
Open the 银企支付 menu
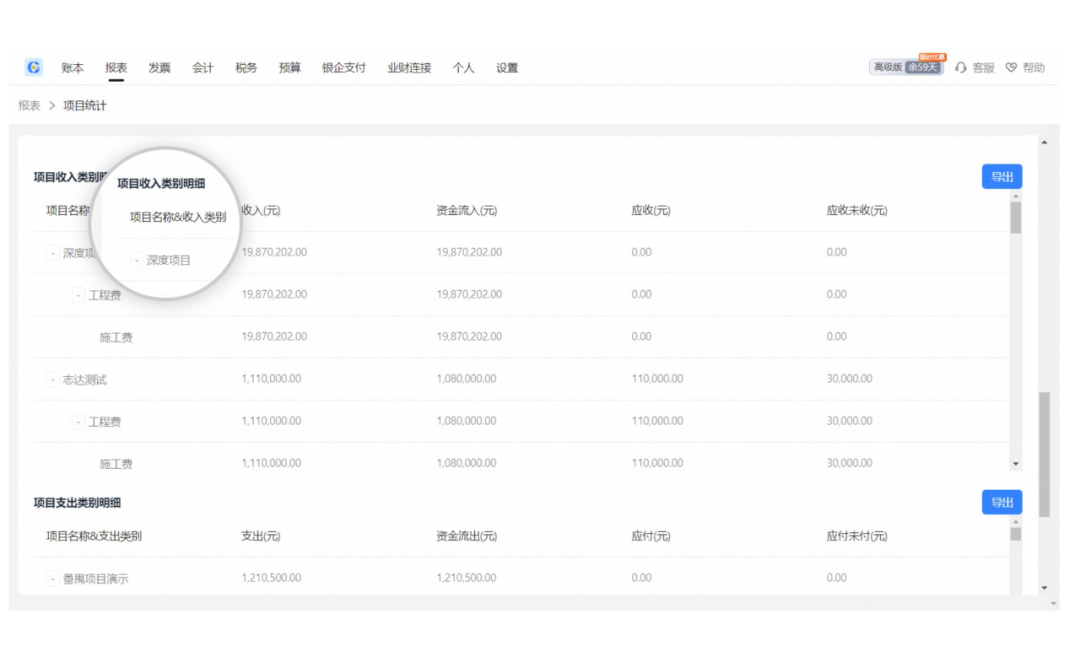343,68
